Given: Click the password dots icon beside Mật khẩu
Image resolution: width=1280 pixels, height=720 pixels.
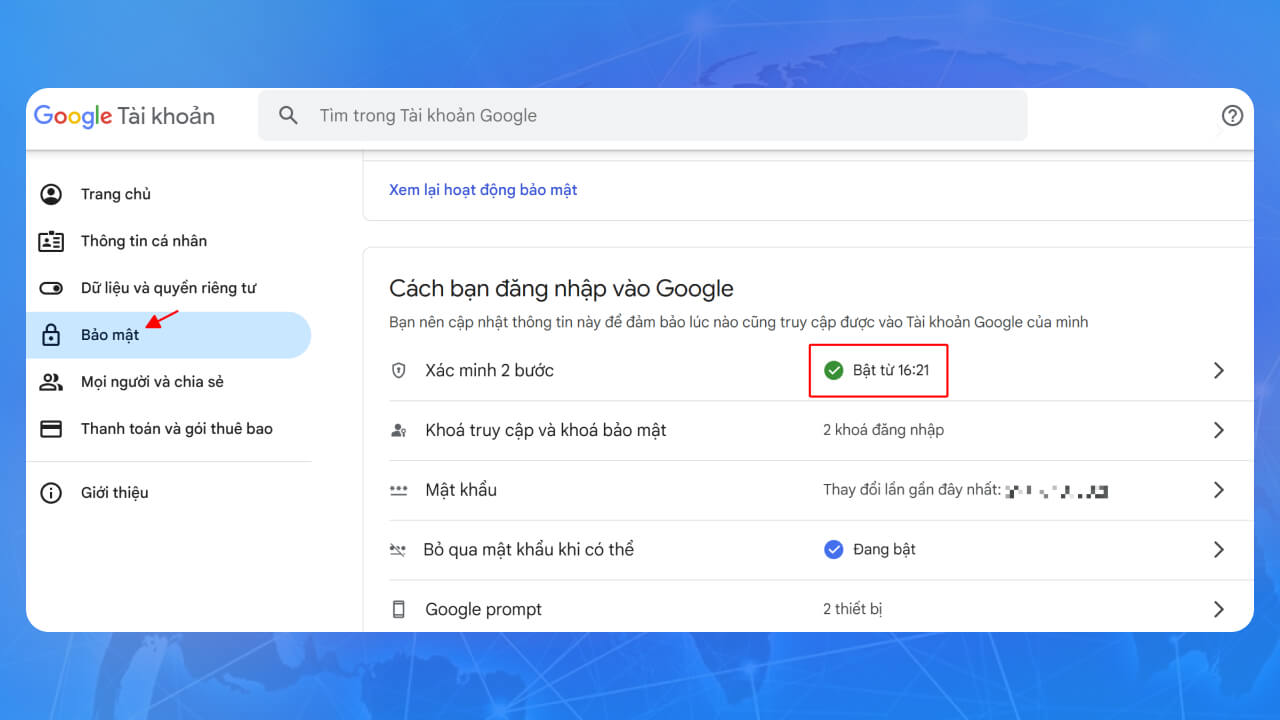Looking at the screenshot, I should tap(399, 490).
